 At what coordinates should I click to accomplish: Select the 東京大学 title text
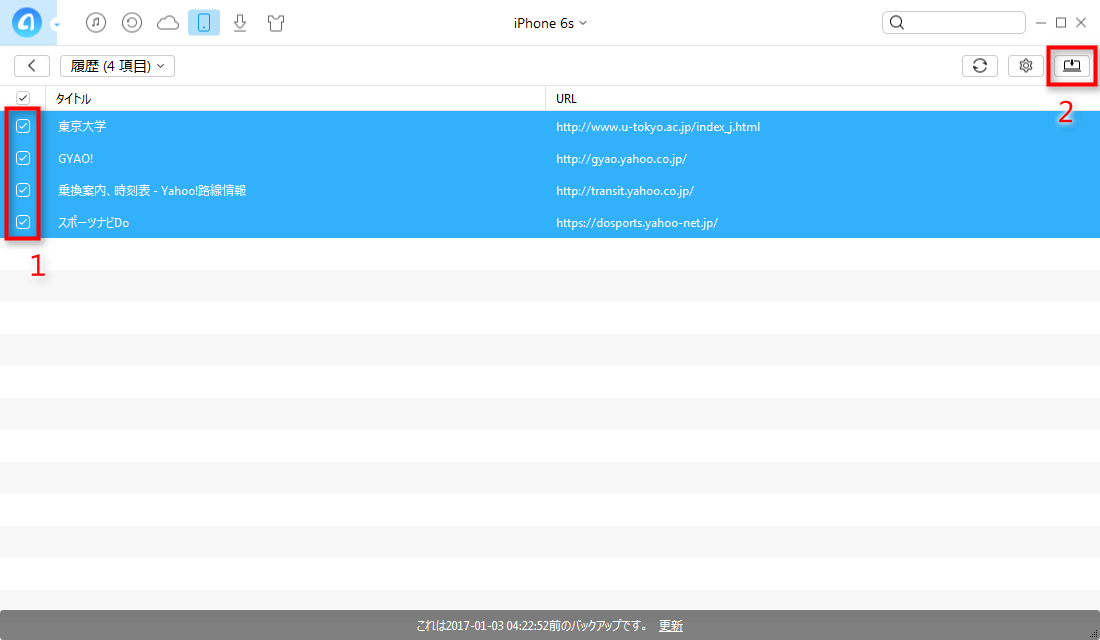click(x=82, y=127)
